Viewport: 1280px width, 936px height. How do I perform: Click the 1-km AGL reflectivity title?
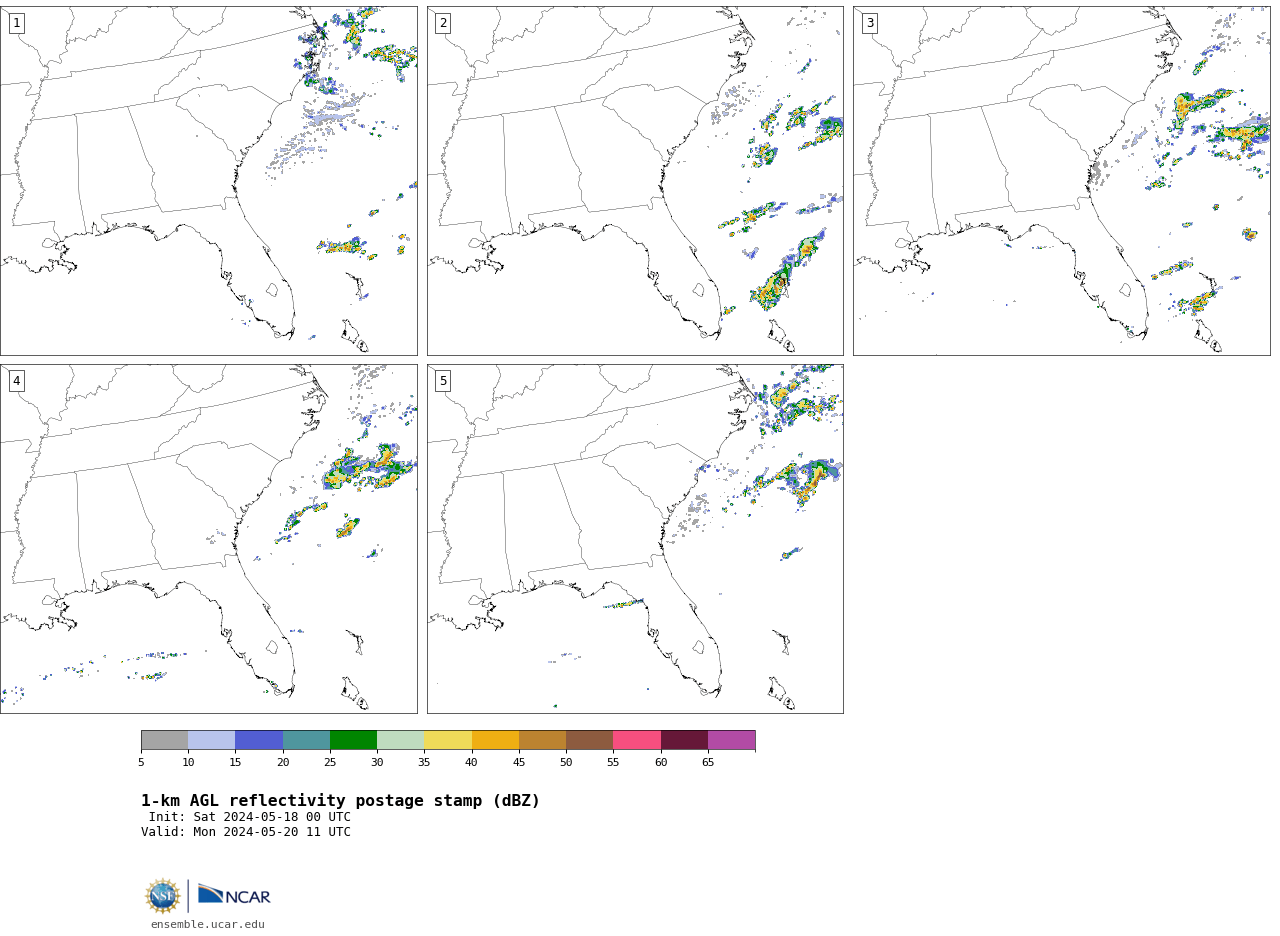click(x=340, y=801)
